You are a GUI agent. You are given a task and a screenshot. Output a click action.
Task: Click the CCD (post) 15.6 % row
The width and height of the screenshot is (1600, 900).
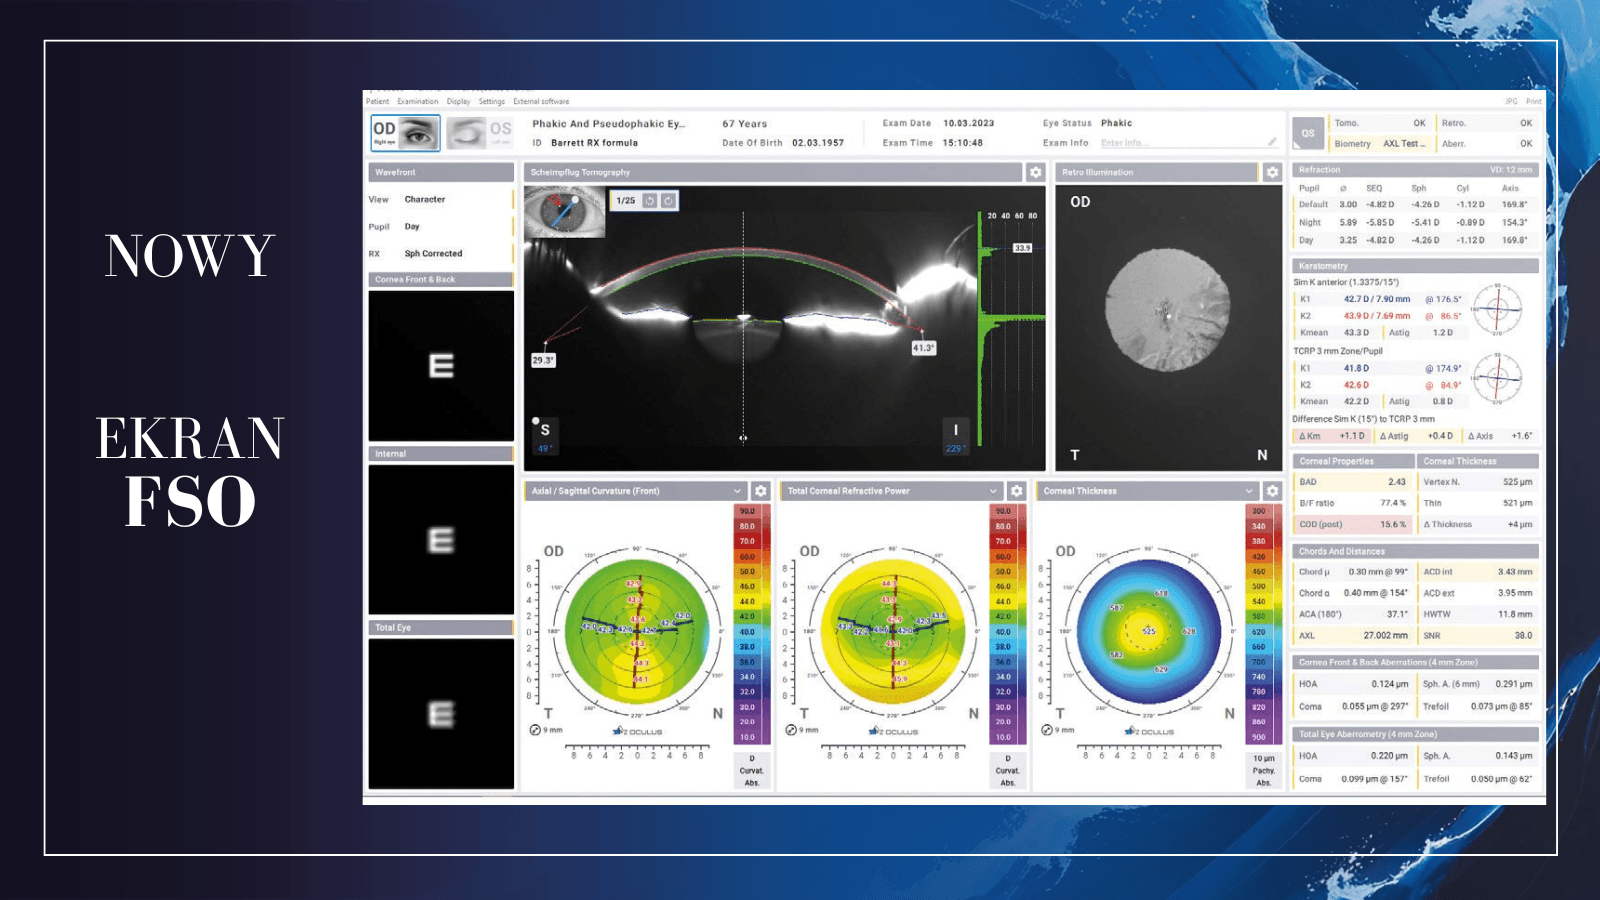(1353, 524)
